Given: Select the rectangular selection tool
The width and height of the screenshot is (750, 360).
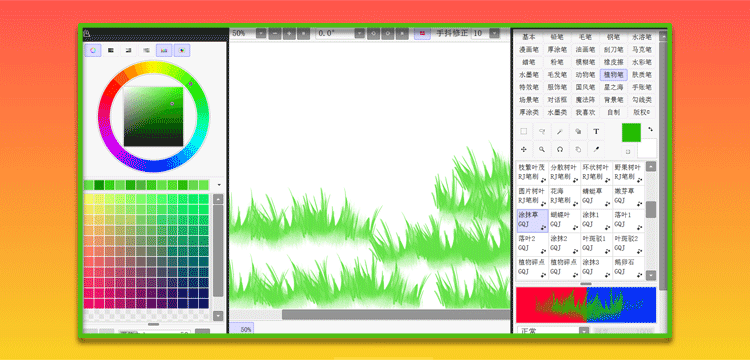Looking at the screenshot, I should (524, 131).
